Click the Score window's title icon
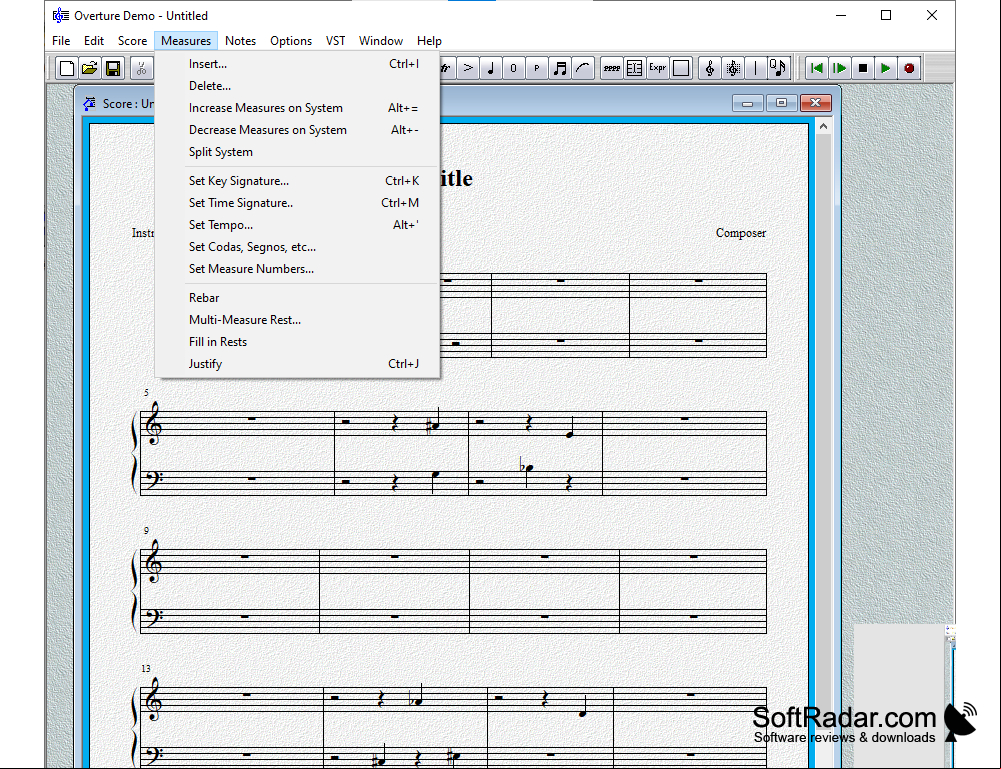This screenshot has width=1001, height=769. (x=89, y=103)
